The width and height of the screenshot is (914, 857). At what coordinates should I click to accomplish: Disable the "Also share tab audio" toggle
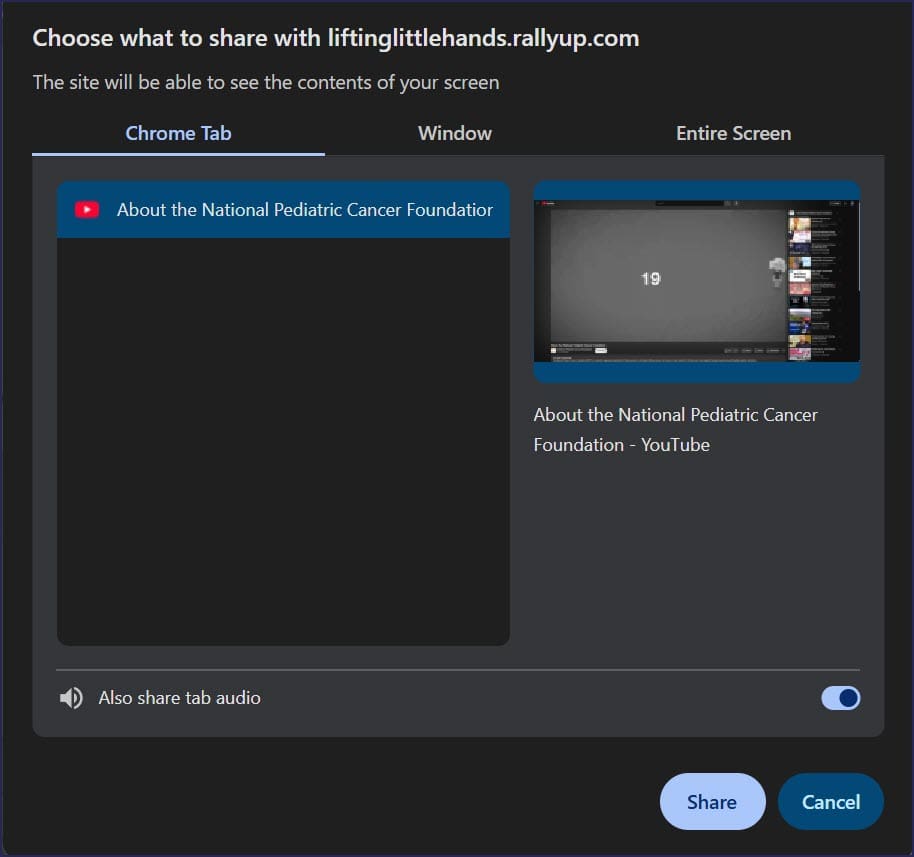pyautogui.click(x=840, y=697)
